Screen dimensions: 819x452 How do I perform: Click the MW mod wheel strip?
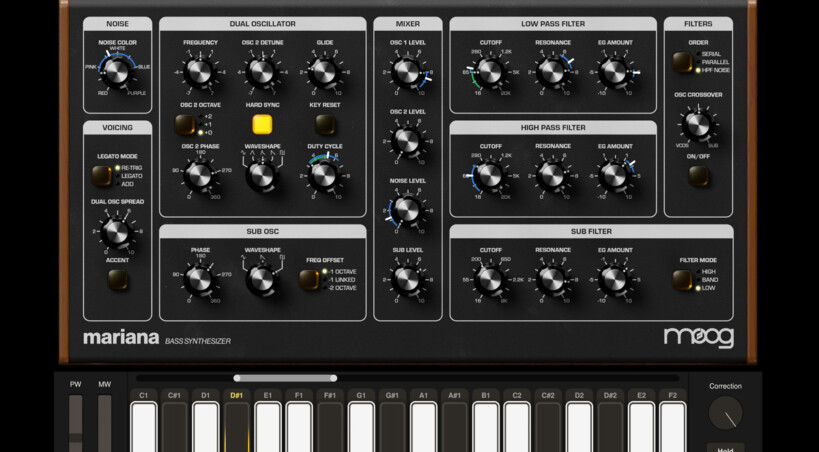pos(105,423)
